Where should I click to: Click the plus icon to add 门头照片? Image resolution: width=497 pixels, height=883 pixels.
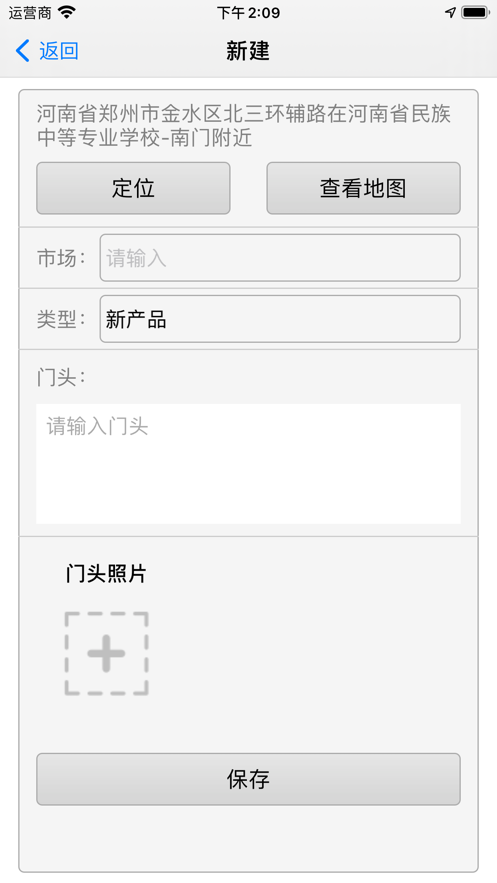click(106, 653)
